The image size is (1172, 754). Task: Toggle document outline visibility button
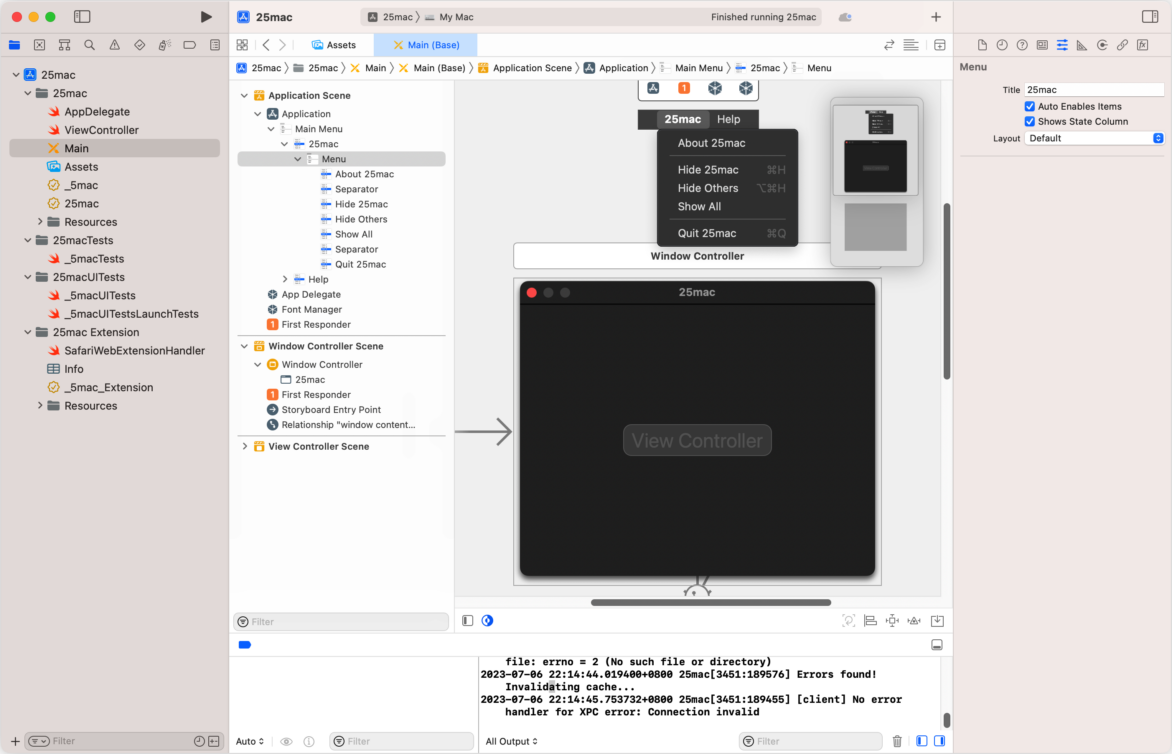[467, 620]
